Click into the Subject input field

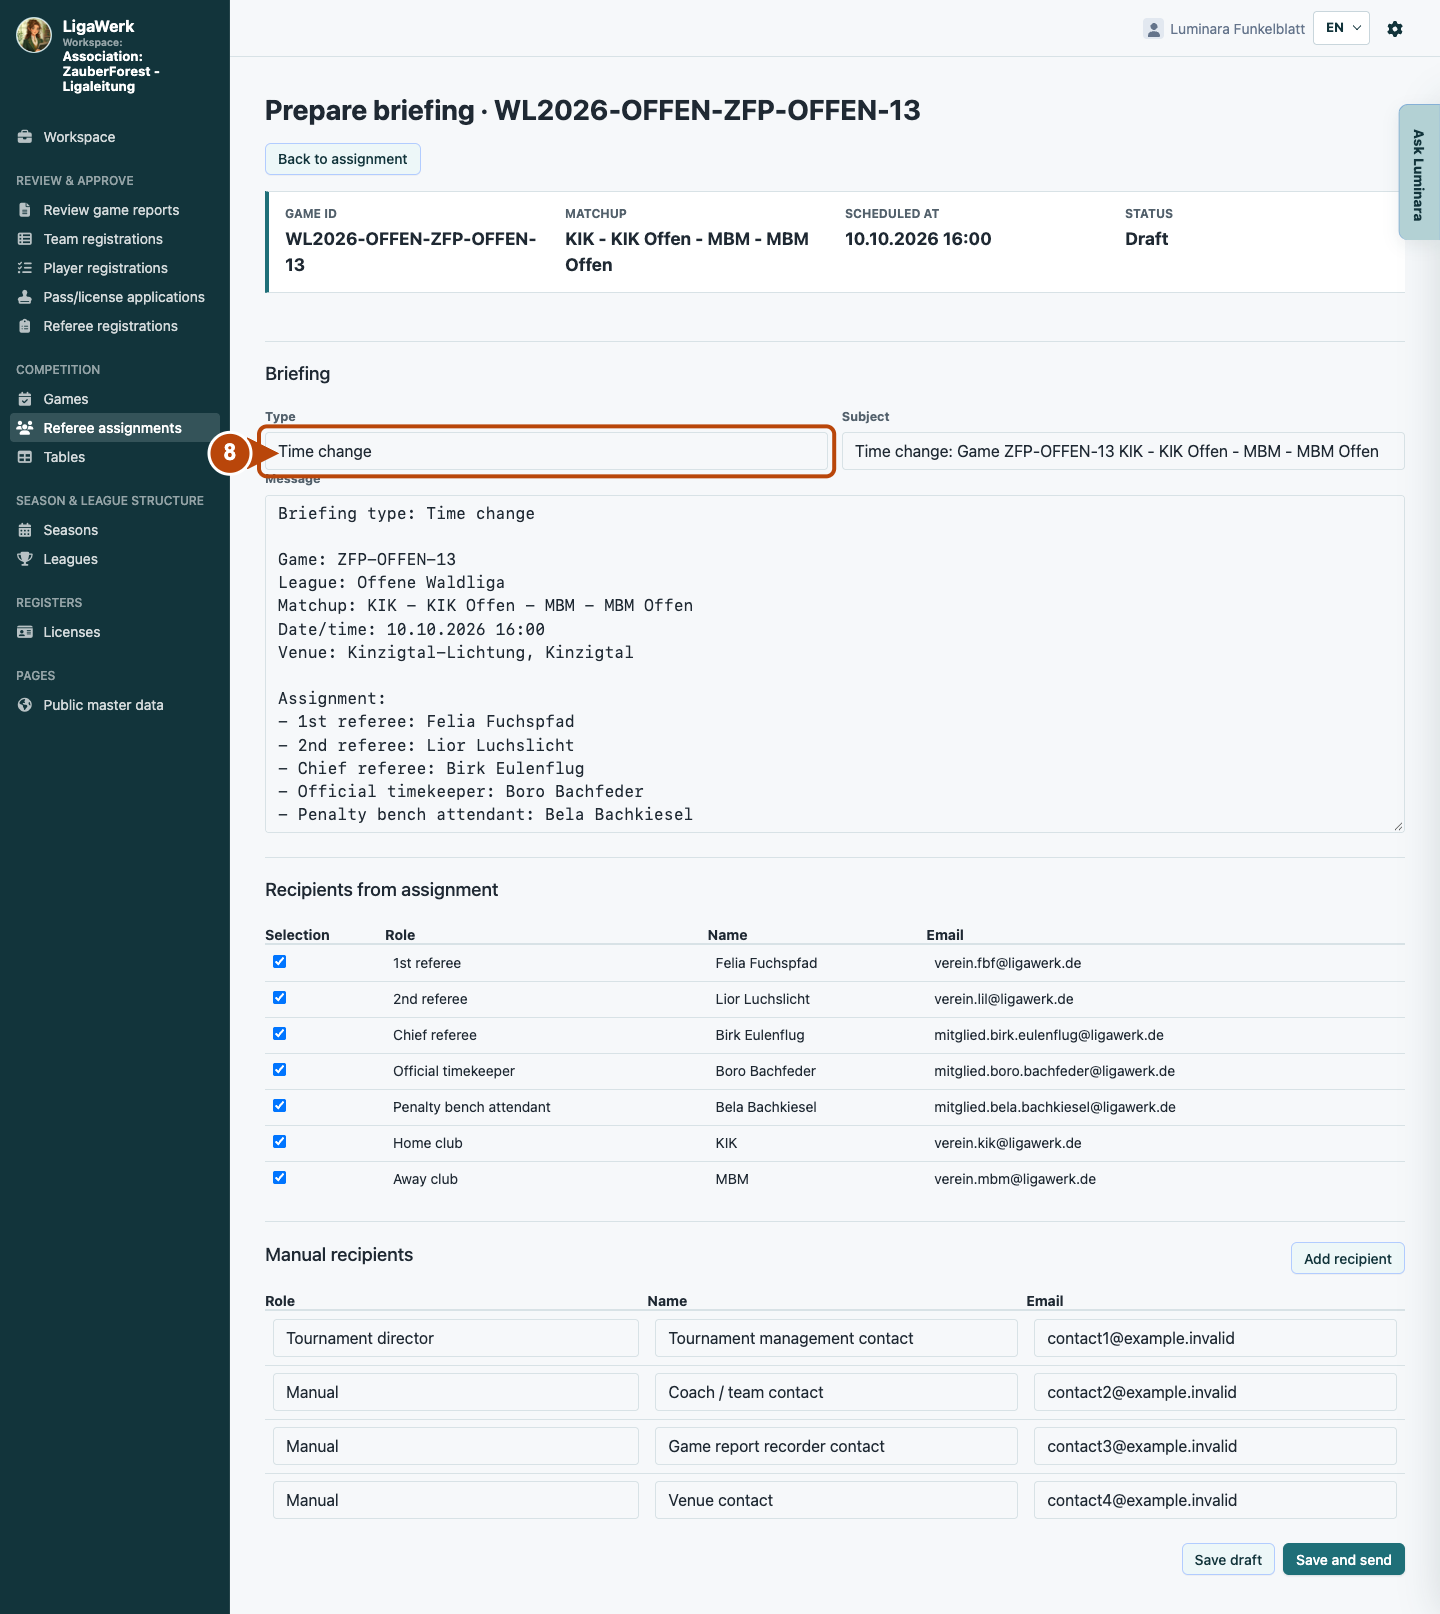1123,451
